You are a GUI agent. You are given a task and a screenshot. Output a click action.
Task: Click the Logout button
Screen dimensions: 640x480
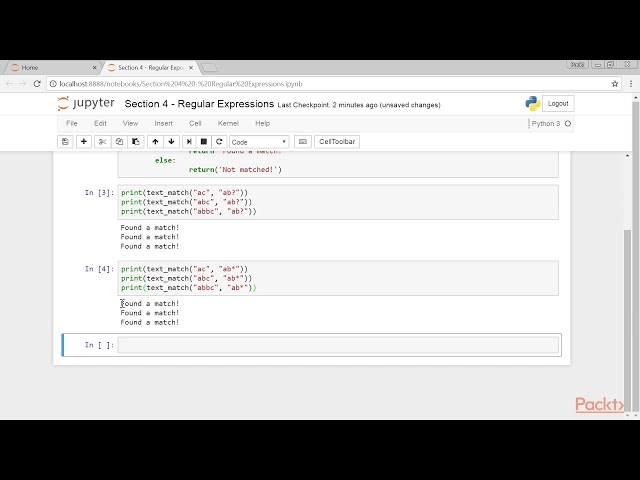[x=558, y=104]
